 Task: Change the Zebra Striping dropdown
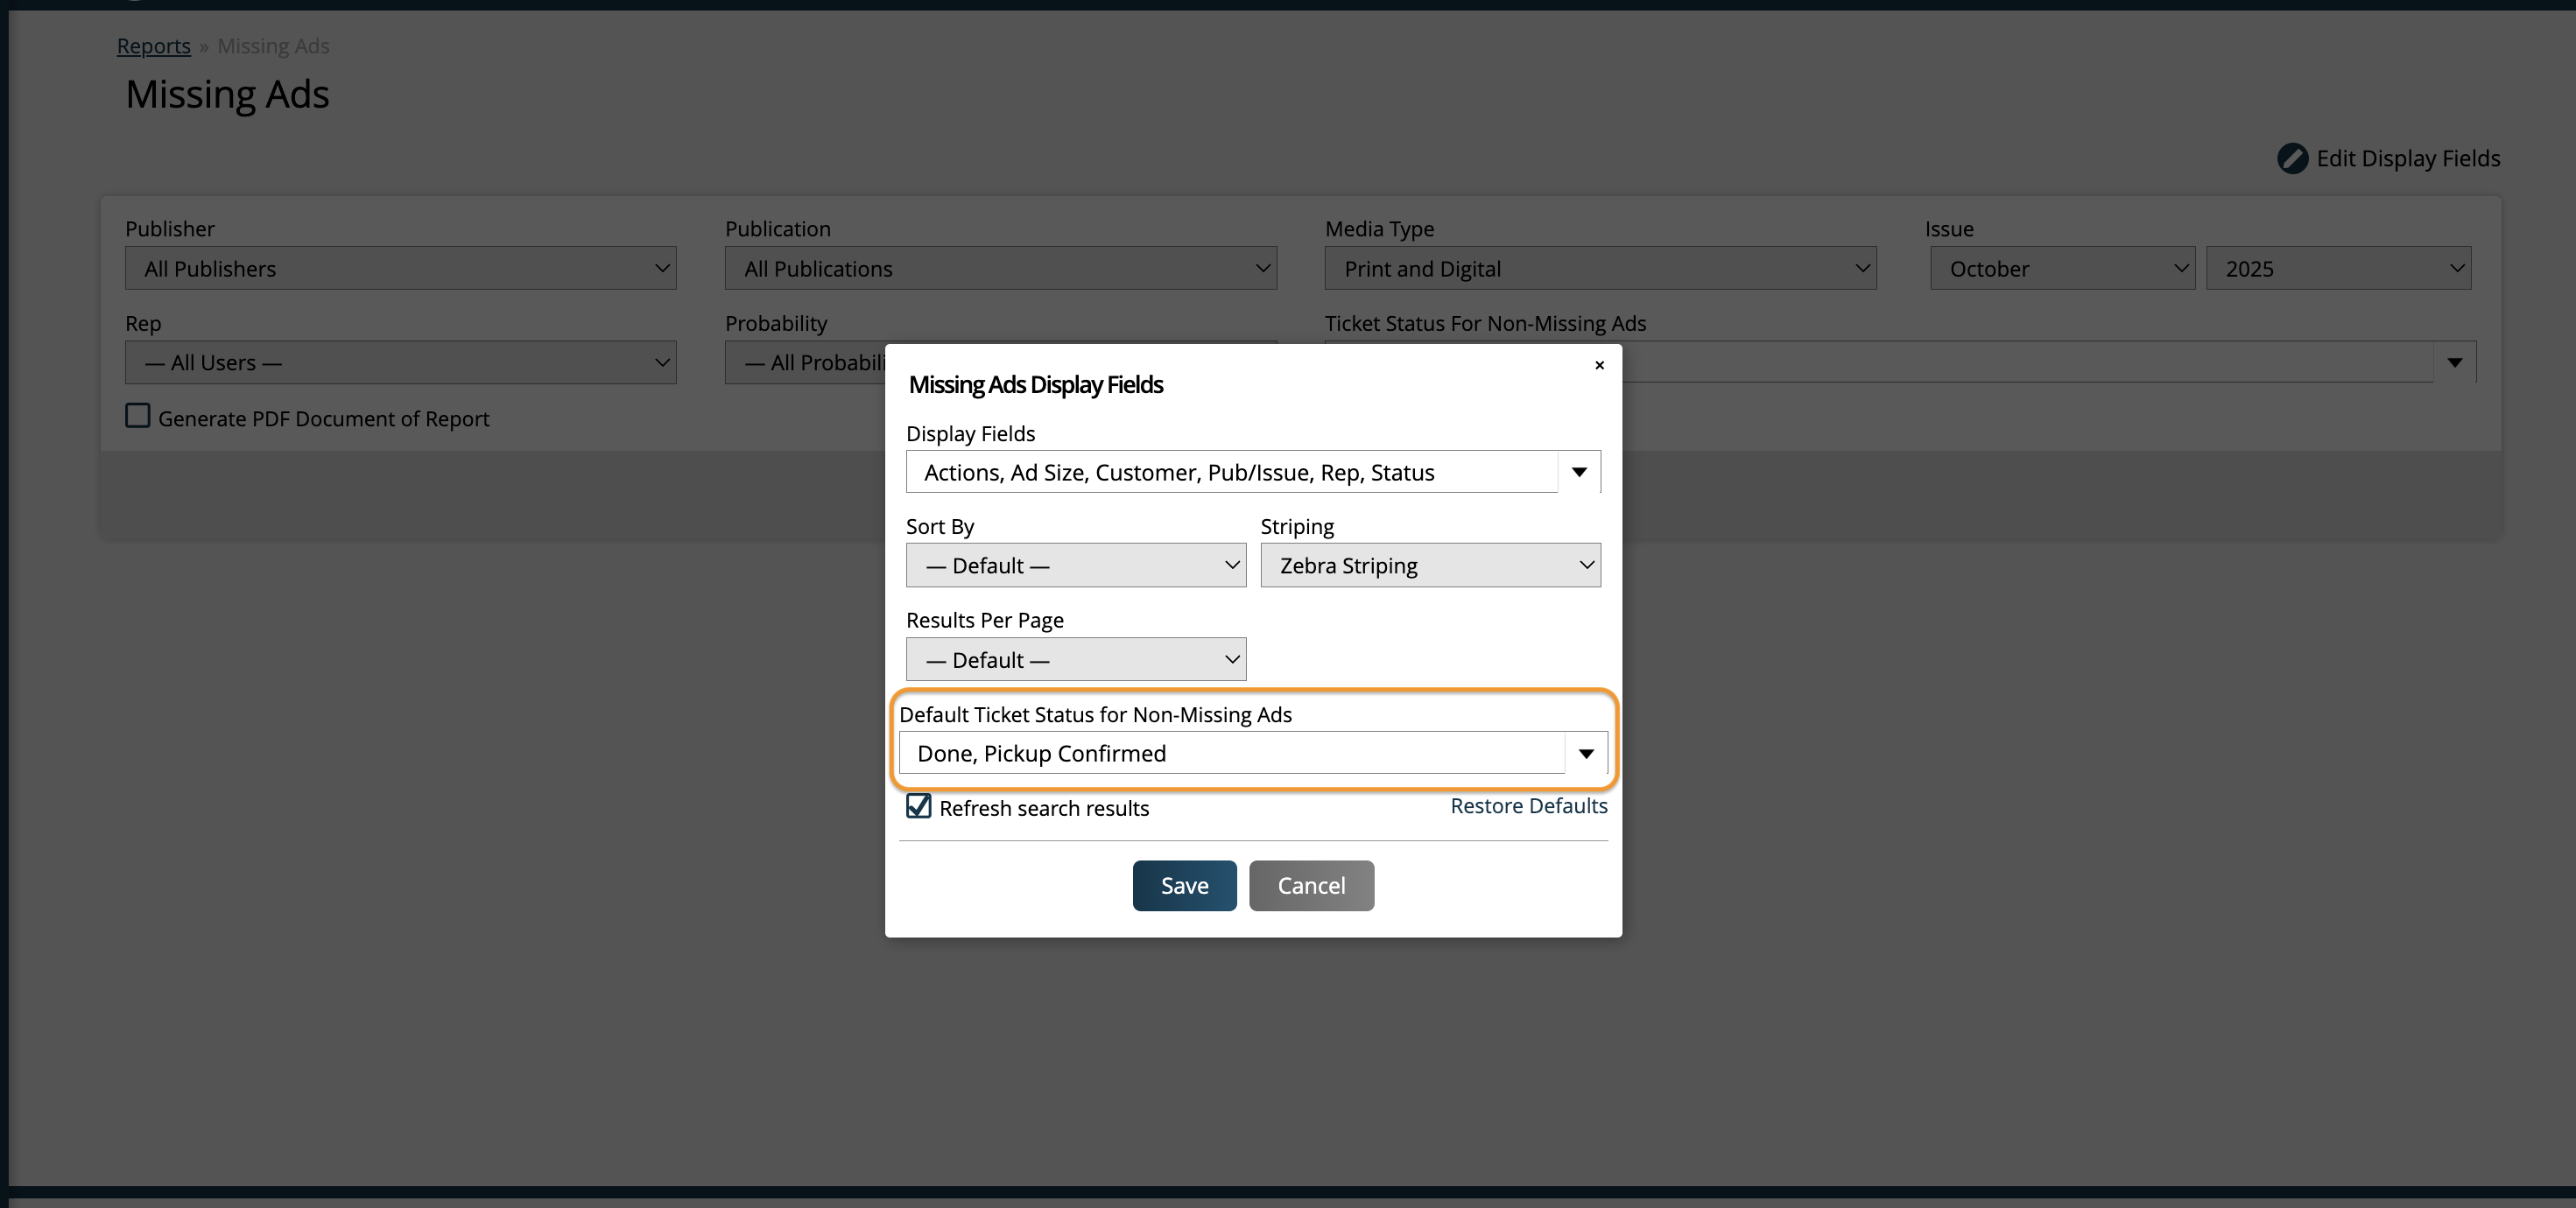click(x=1429, y=565)
